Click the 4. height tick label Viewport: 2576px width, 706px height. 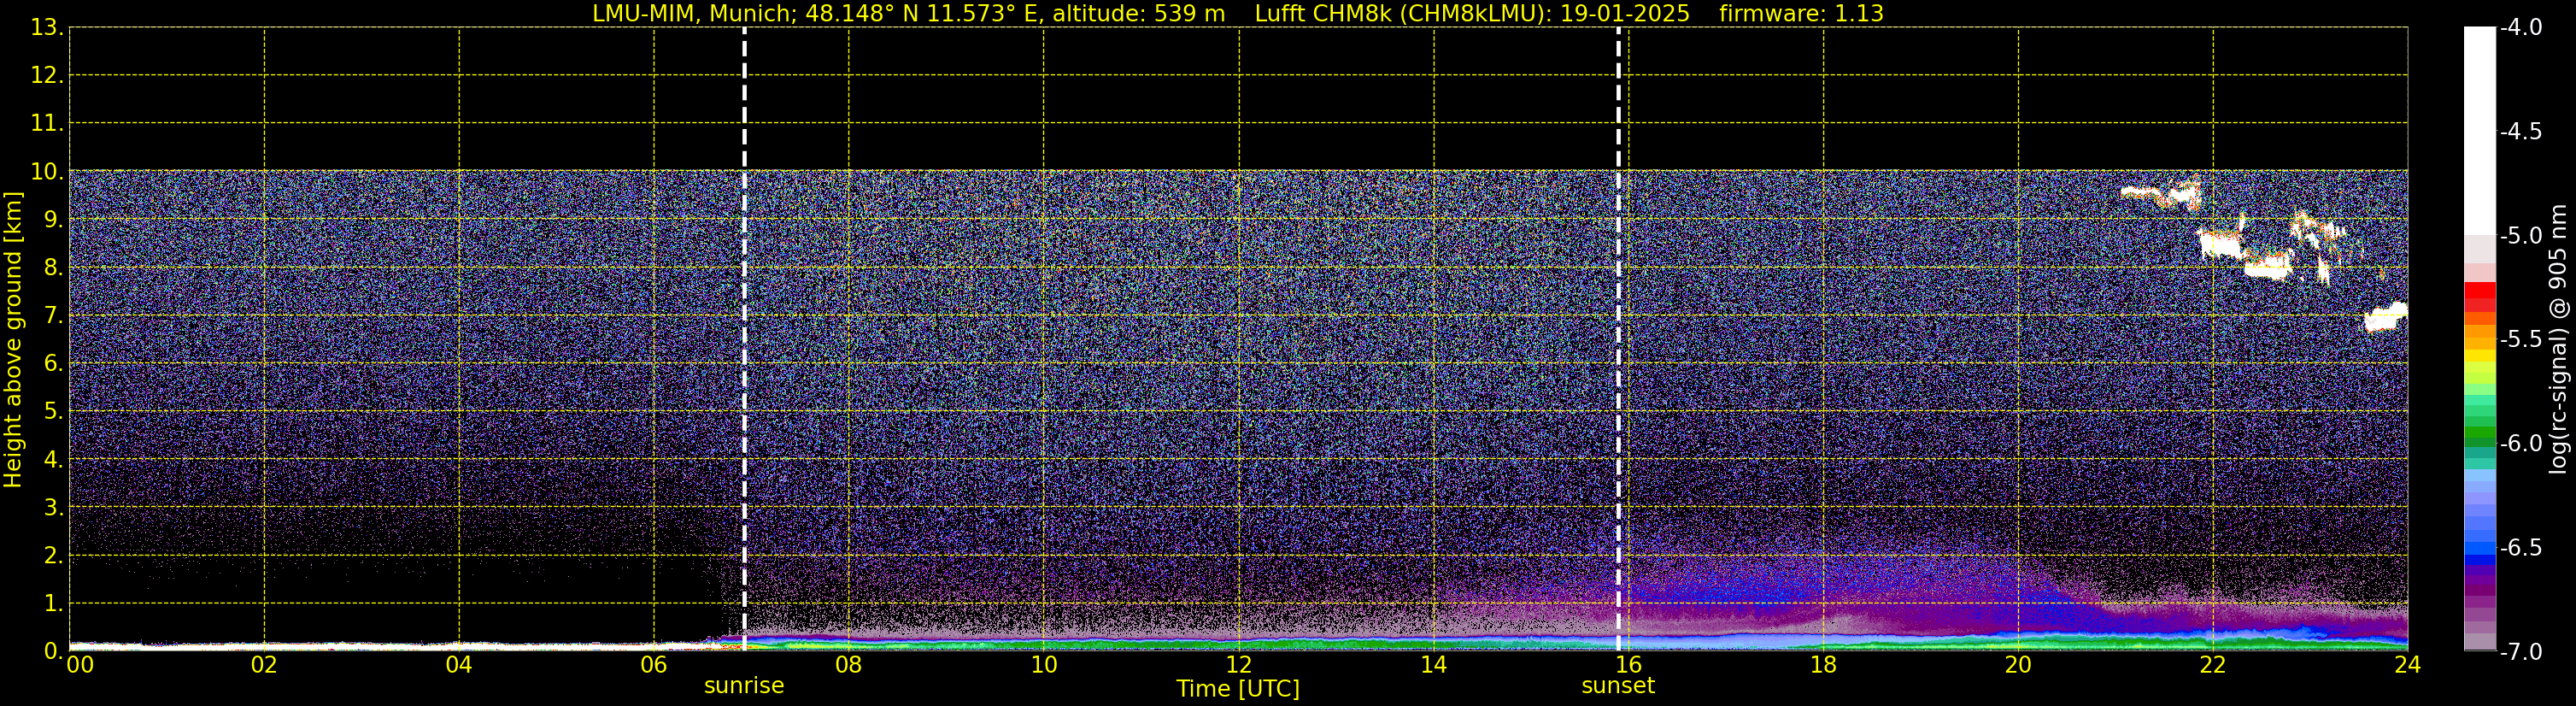pos(53,460)
